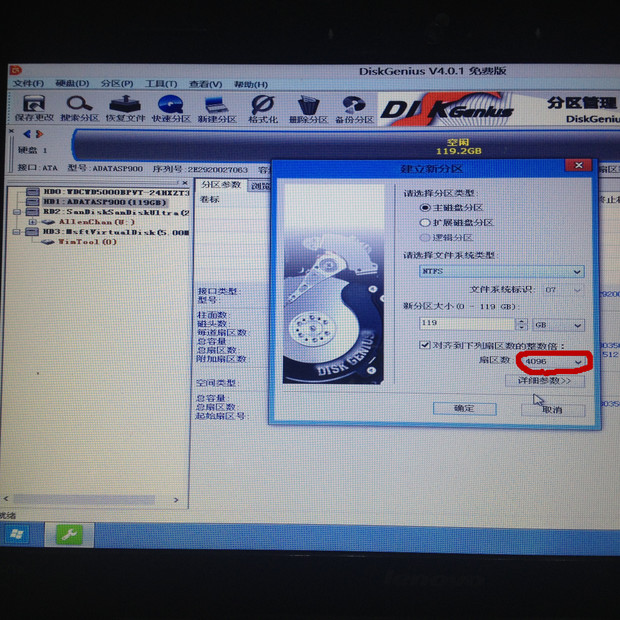Select Primary Partition (主磁盘分区) radio button

point(425,208)
